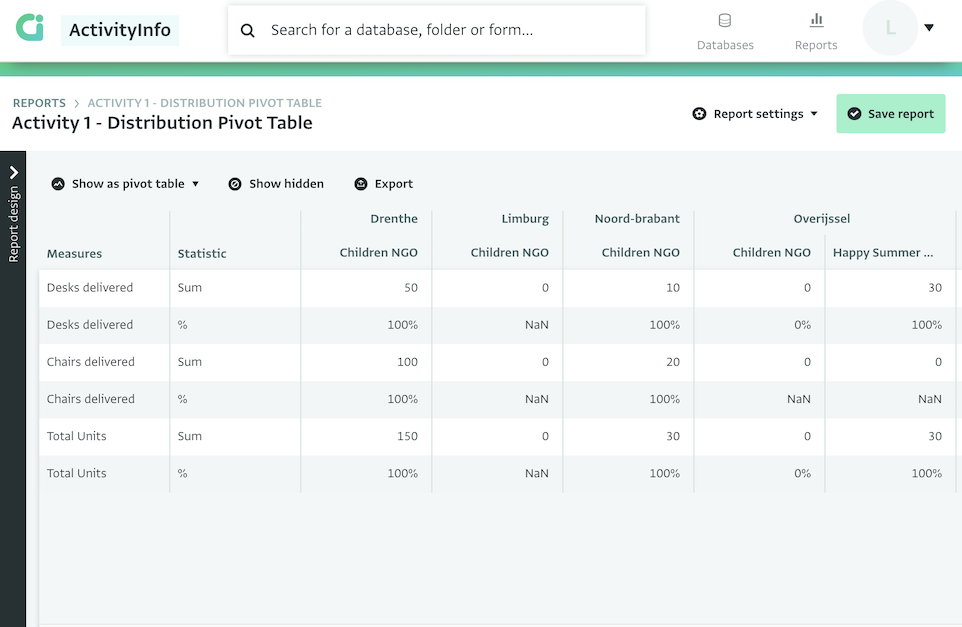Click the database search input field
The image size is (962, 627).
pos(450,30)
